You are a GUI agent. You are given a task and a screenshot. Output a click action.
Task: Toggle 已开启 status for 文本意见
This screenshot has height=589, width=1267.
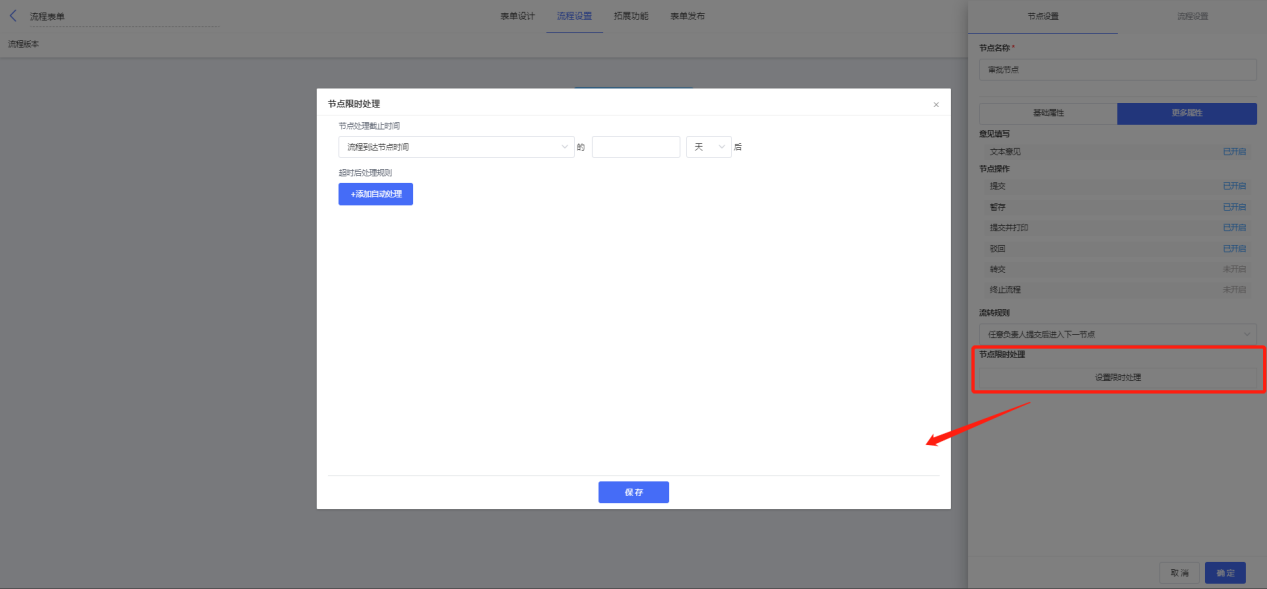(x=1234, y=152)
